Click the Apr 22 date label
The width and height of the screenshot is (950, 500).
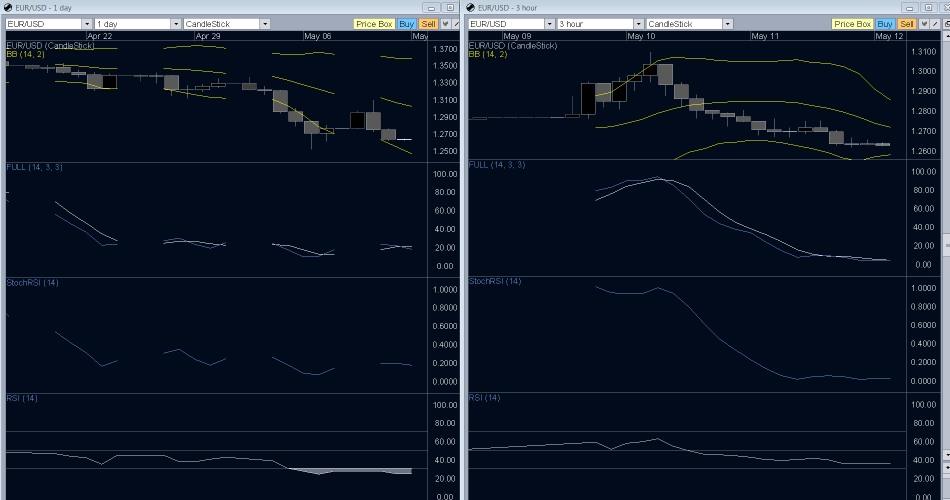pos(99,36)
